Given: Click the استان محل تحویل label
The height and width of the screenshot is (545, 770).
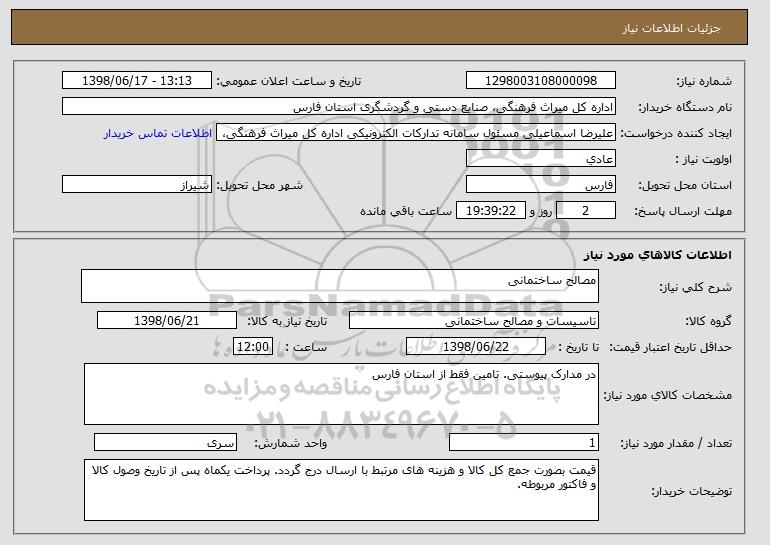Looking at the screenshot, I should (x=685, y=185).
